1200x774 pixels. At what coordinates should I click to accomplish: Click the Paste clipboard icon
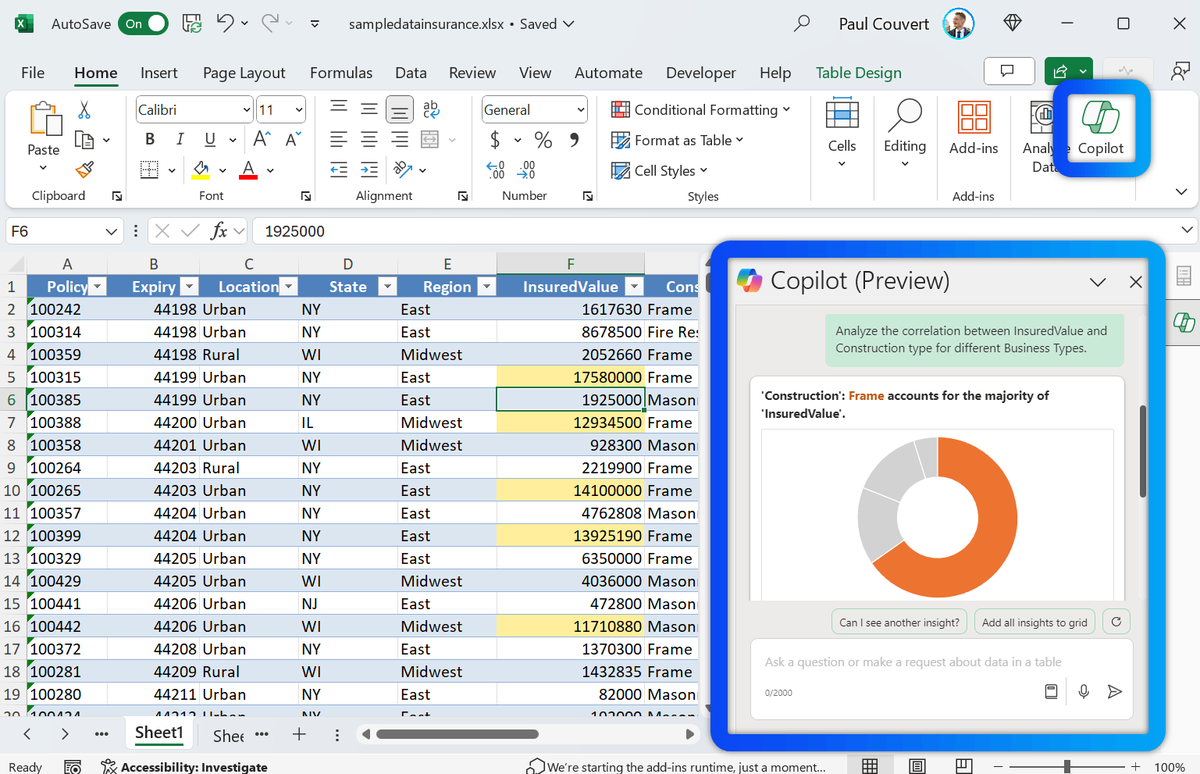pos(43,119)
